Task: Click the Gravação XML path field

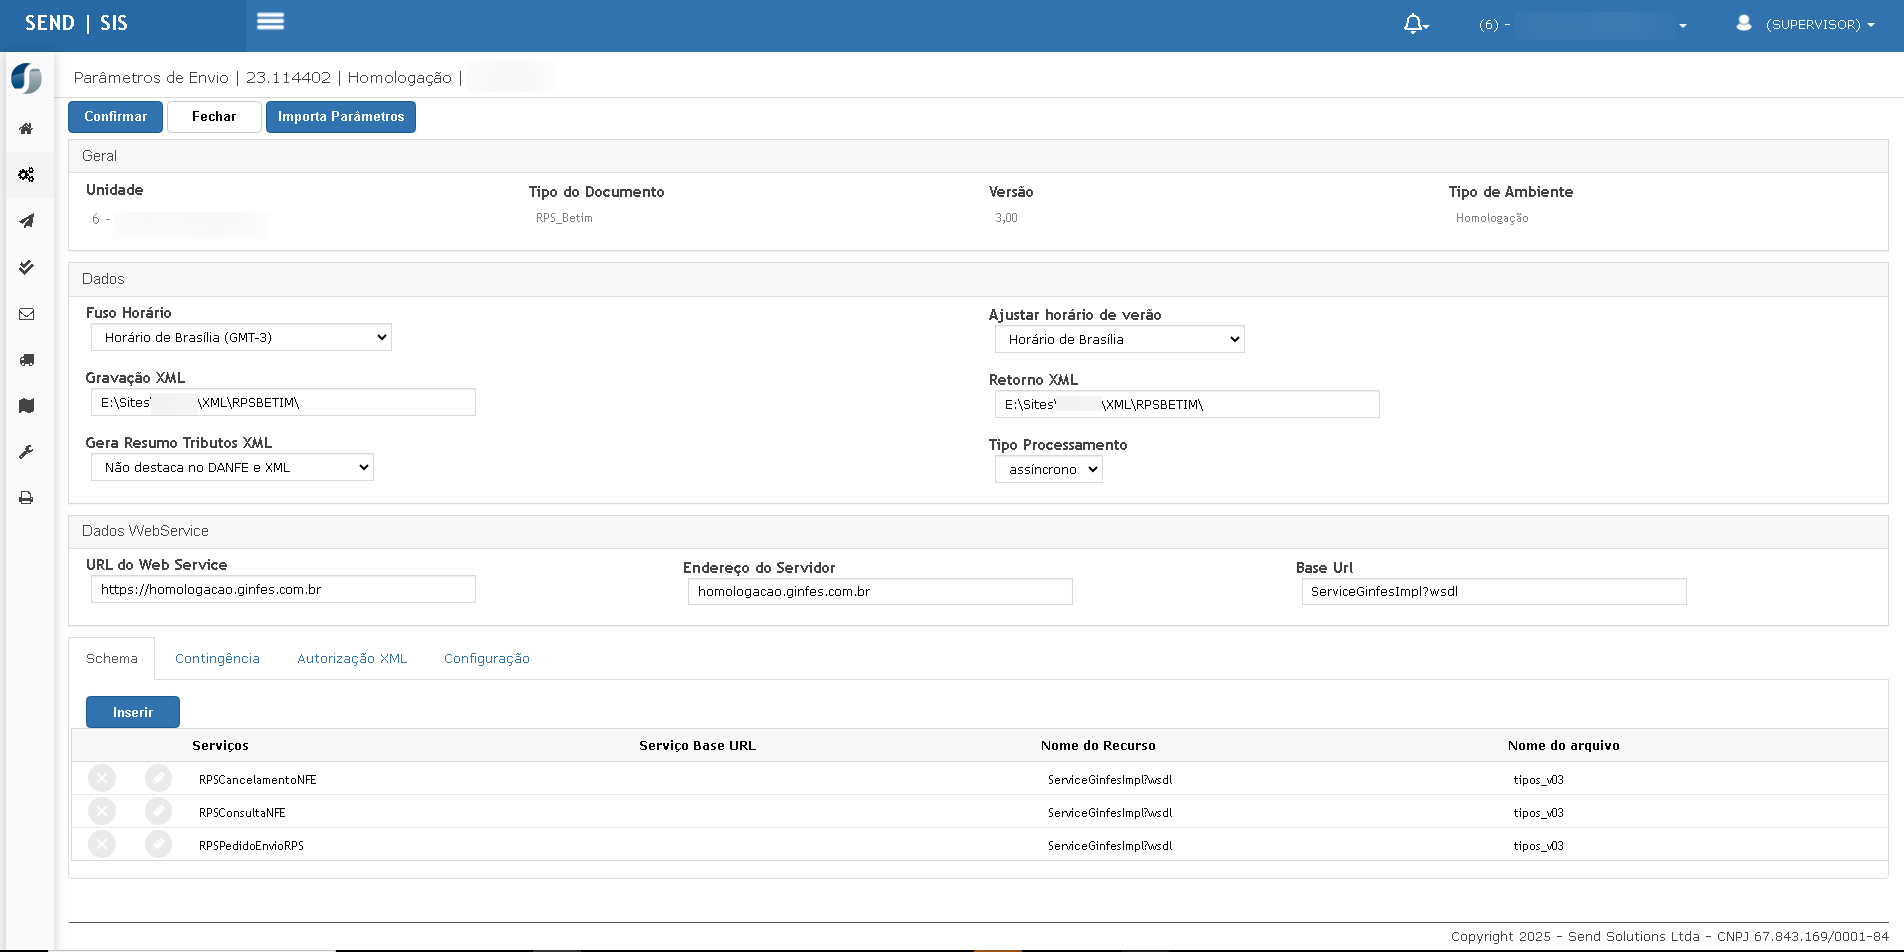Action: (x=283, y=402)
